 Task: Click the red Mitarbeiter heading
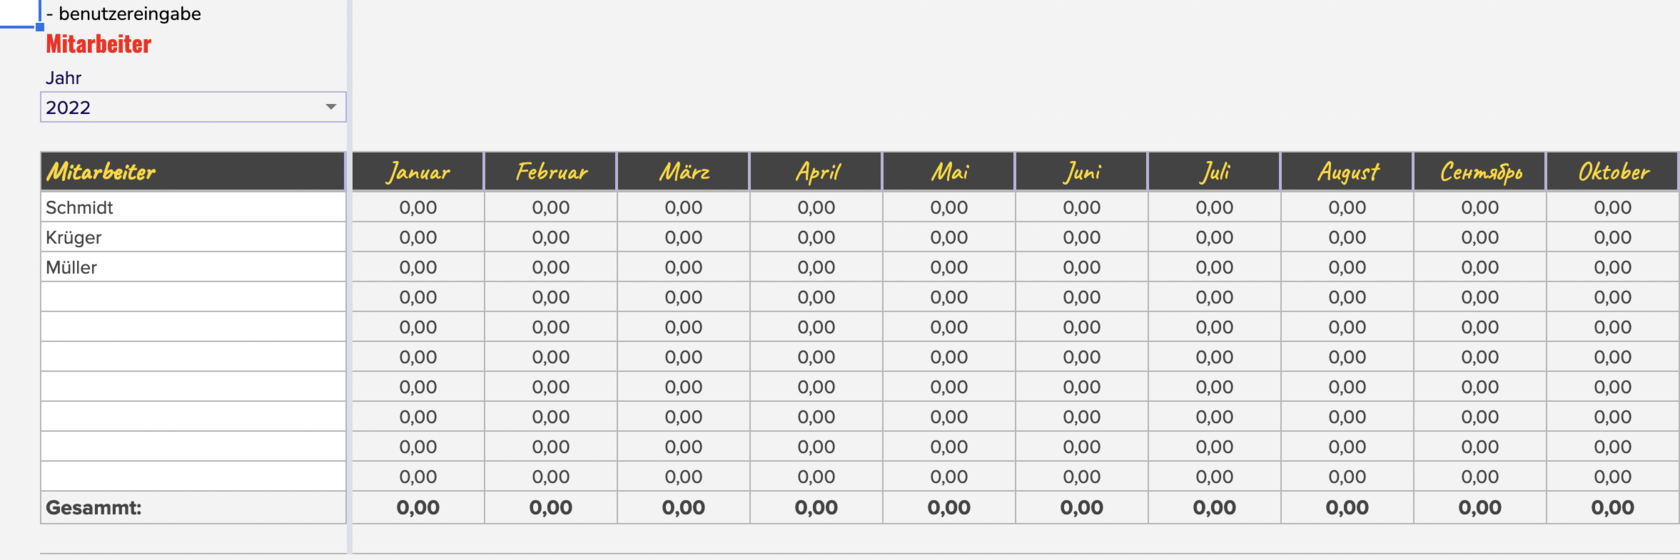pos(98,44)
